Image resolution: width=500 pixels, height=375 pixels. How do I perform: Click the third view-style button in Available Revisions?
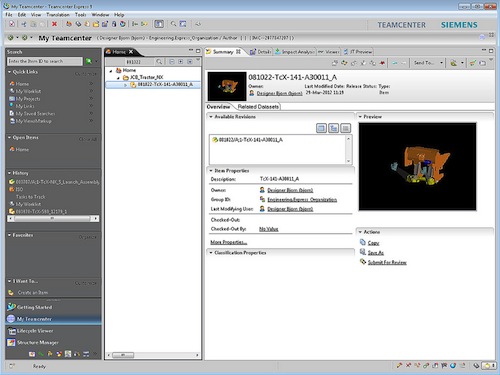coord(346,128)
